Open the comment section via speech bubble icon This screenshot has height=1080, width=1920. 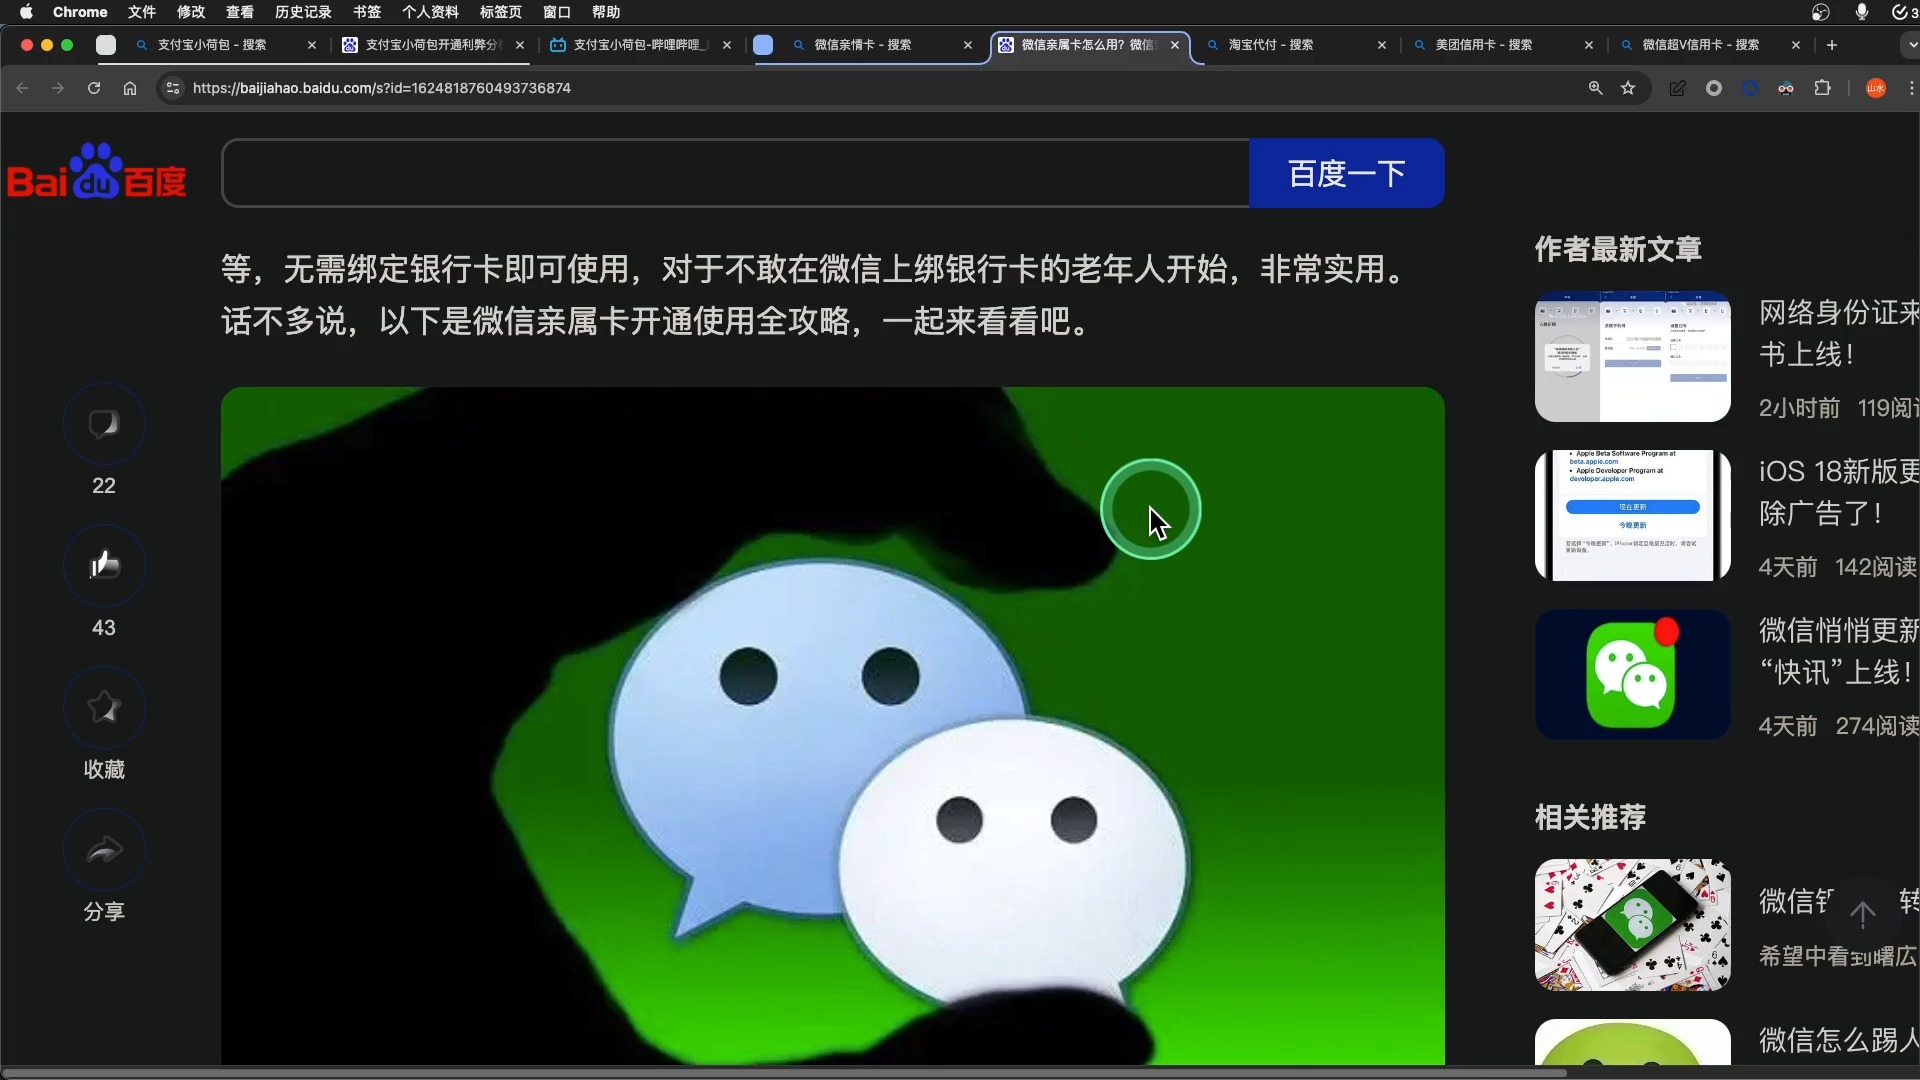[x=104, y=423]
